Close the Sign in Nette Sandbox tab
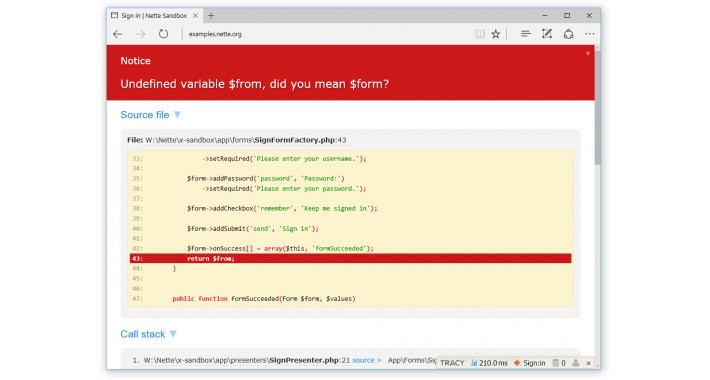Image resolution: width=710 pixels, height=380 pixels. 195,15
